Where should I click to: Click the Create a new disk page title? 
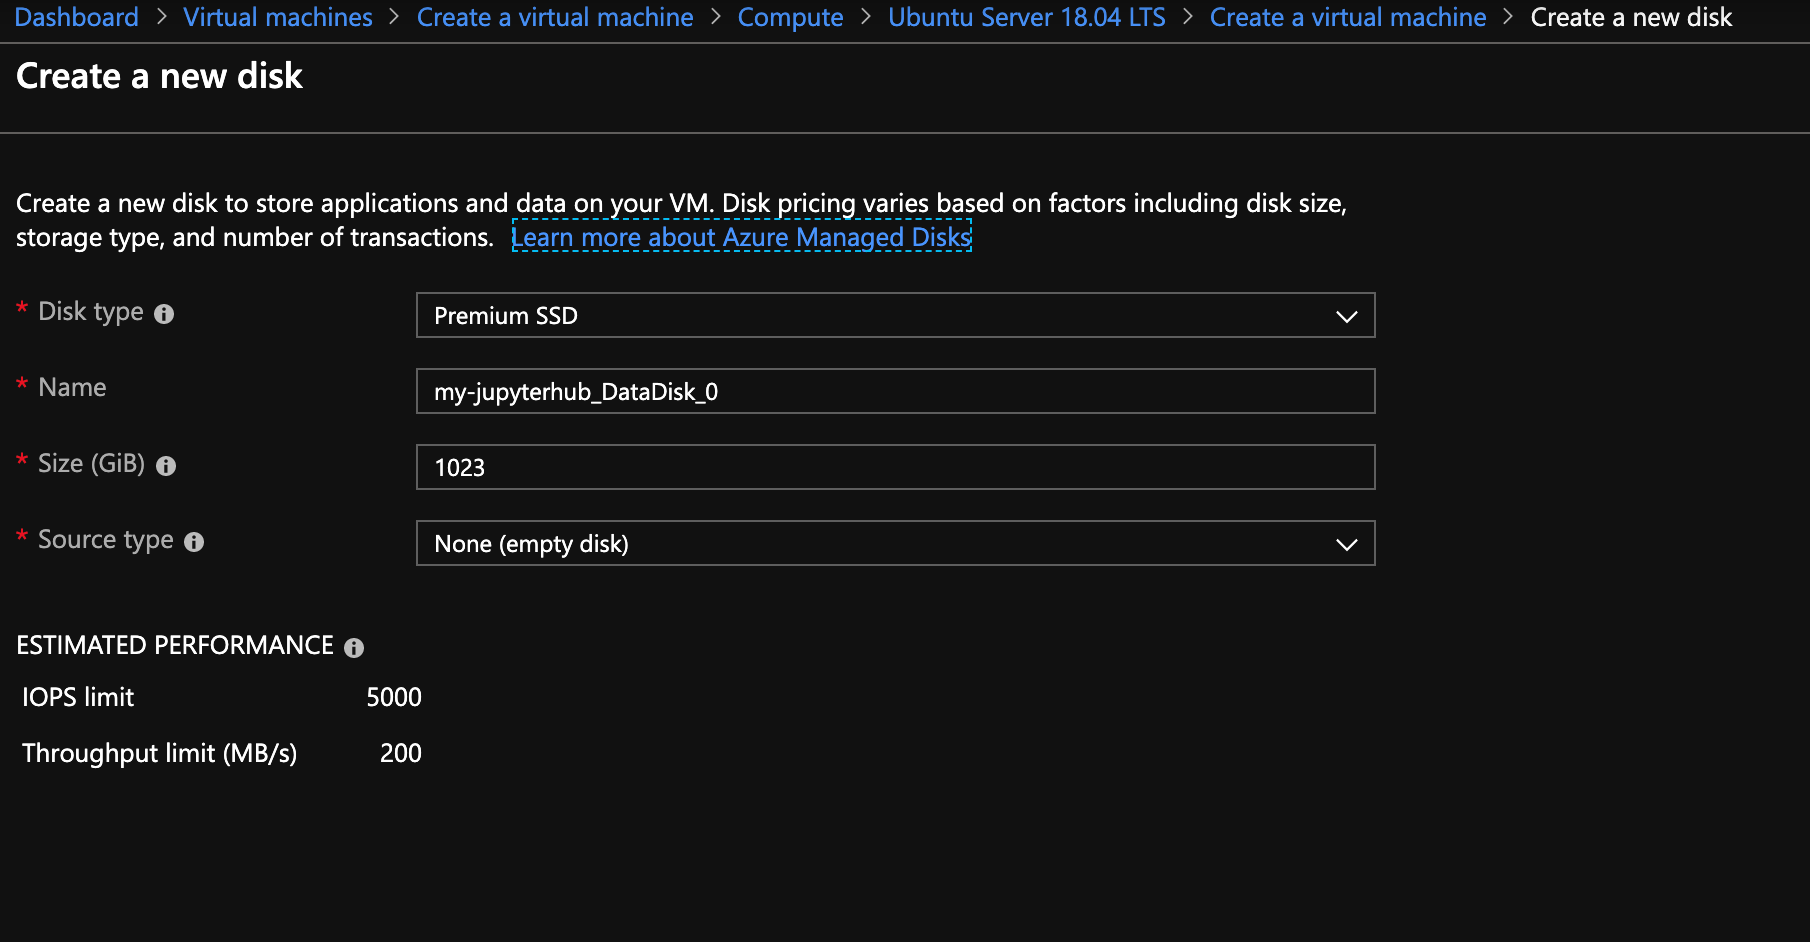[x=160, y=76]
